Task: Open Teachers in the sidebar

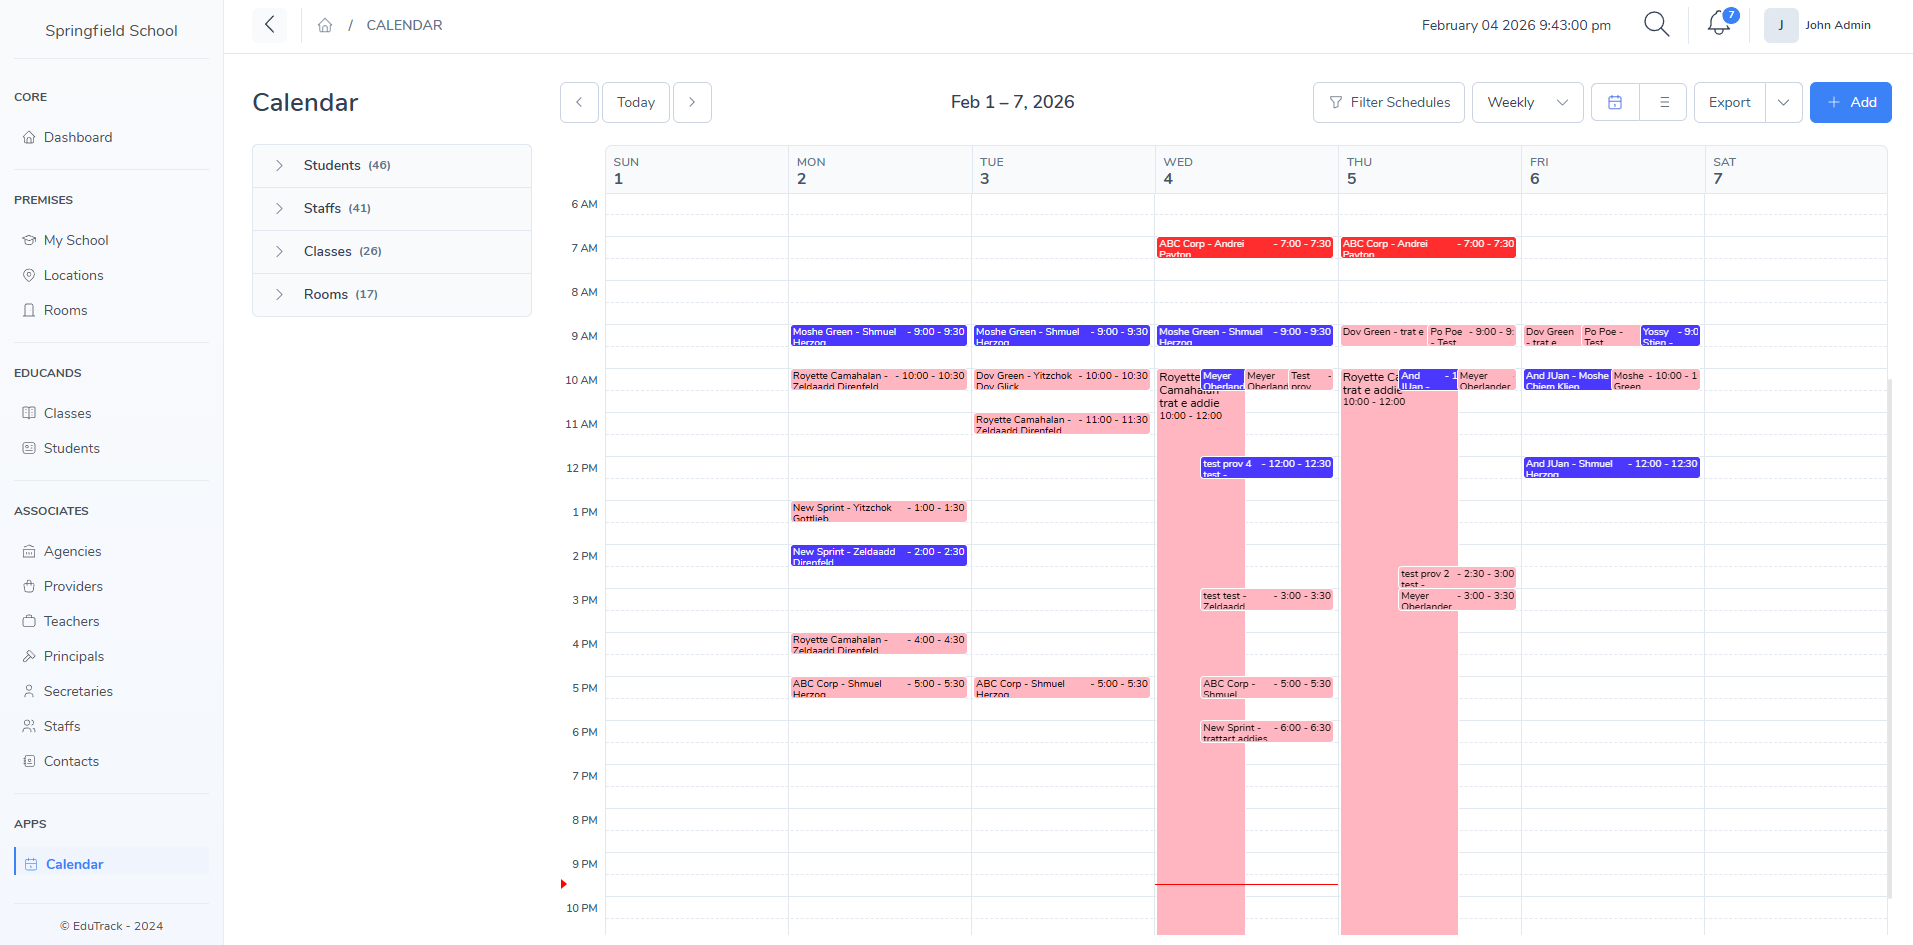Action: pos(71,621)
